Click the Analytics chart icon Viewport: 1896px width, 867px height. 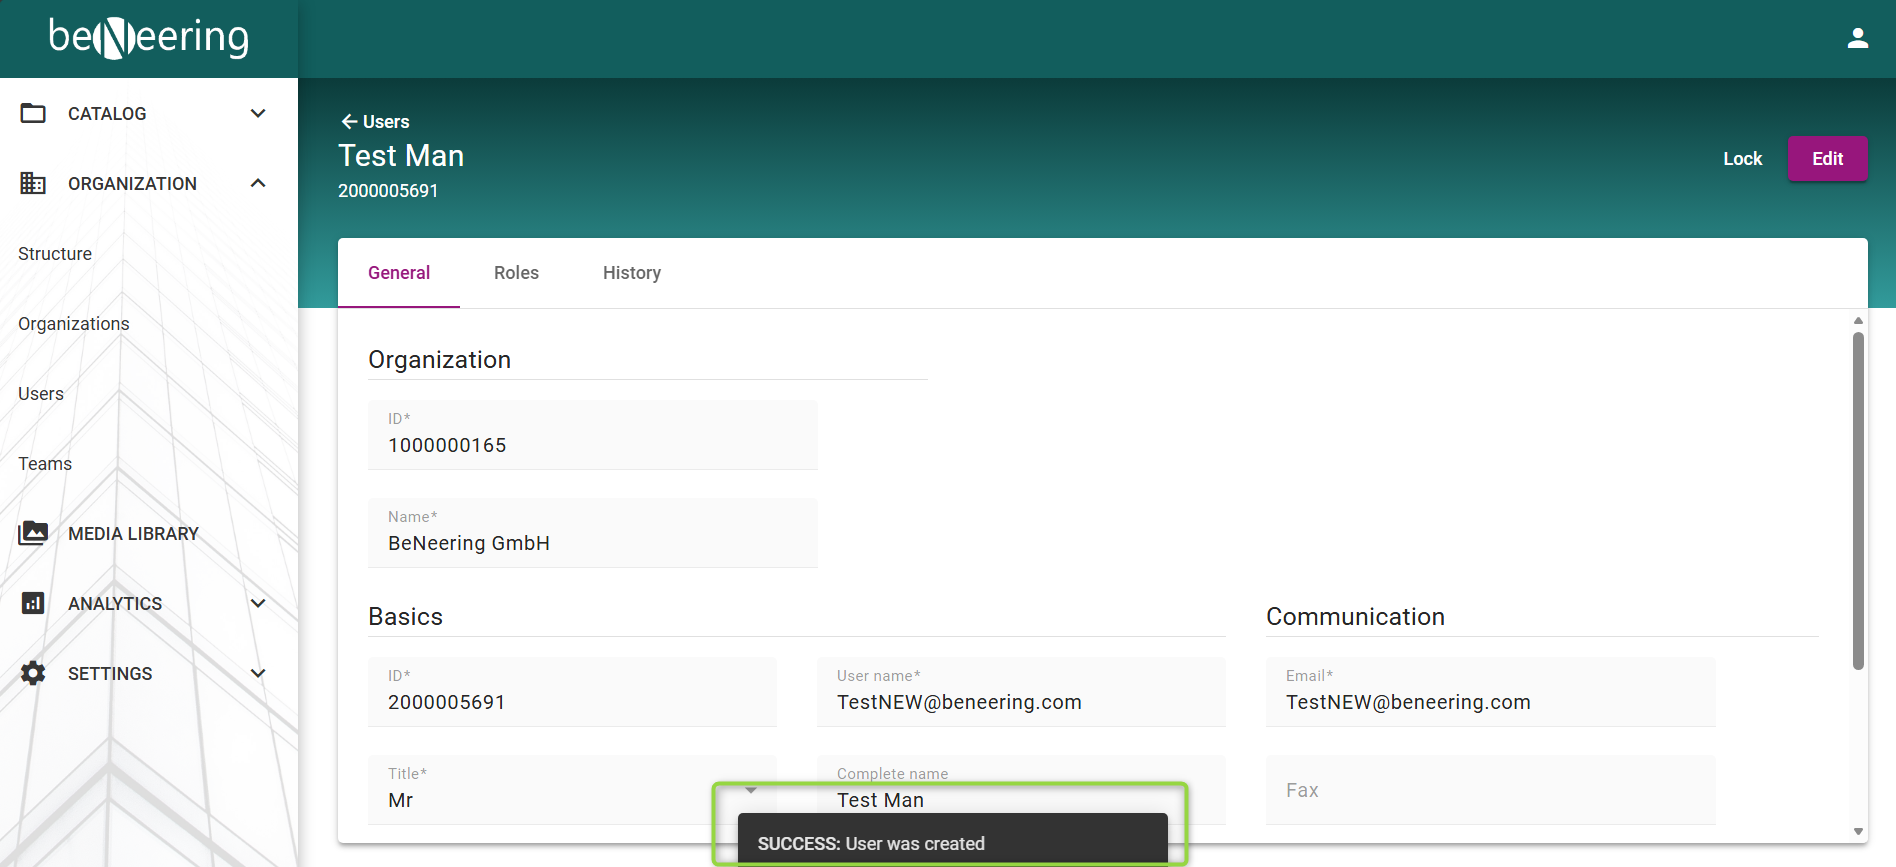(33, 603)
